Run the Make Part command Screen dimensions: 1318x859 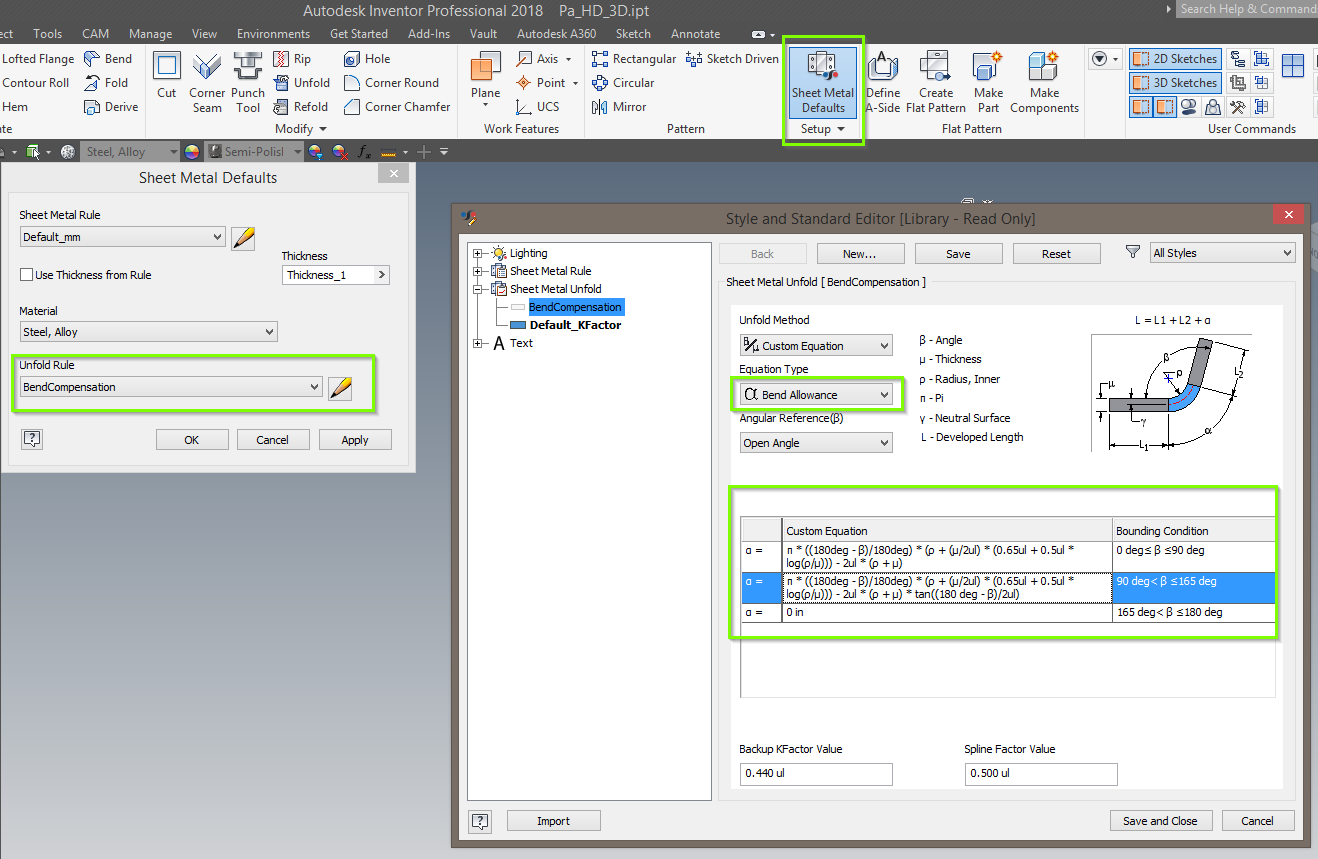click(x=988, y=82)
